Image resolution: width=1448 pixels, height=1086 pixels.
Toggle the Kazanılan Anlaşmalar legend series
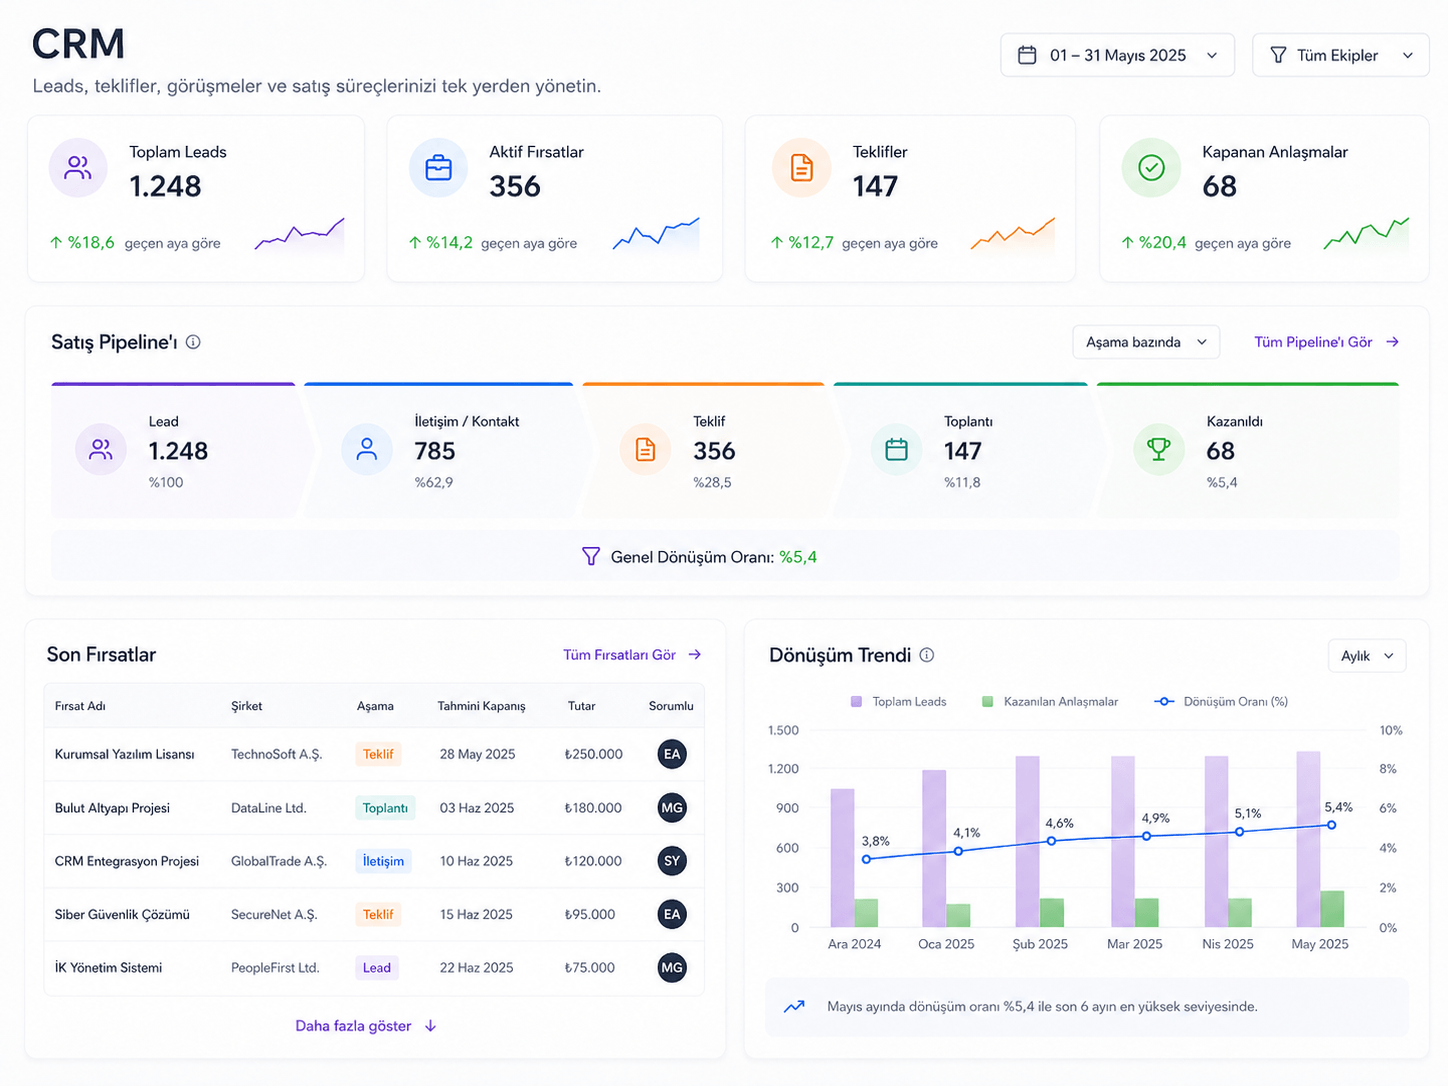1050,702
